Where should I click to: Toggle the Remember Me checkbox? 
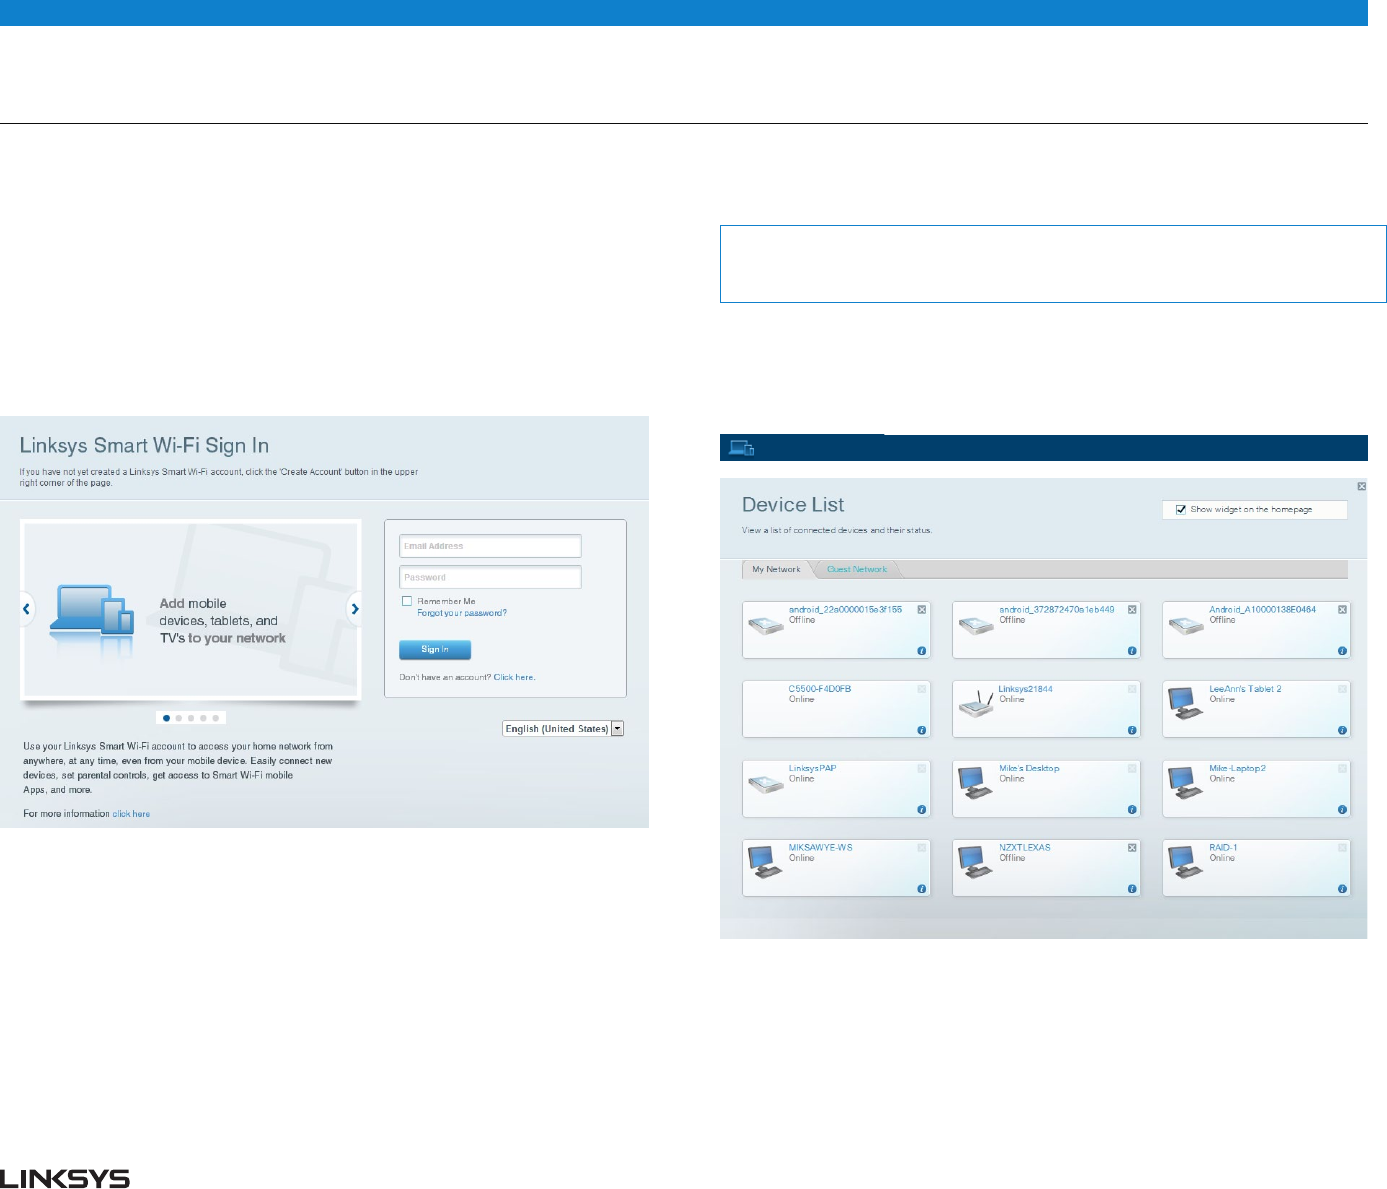click(407, 601)
